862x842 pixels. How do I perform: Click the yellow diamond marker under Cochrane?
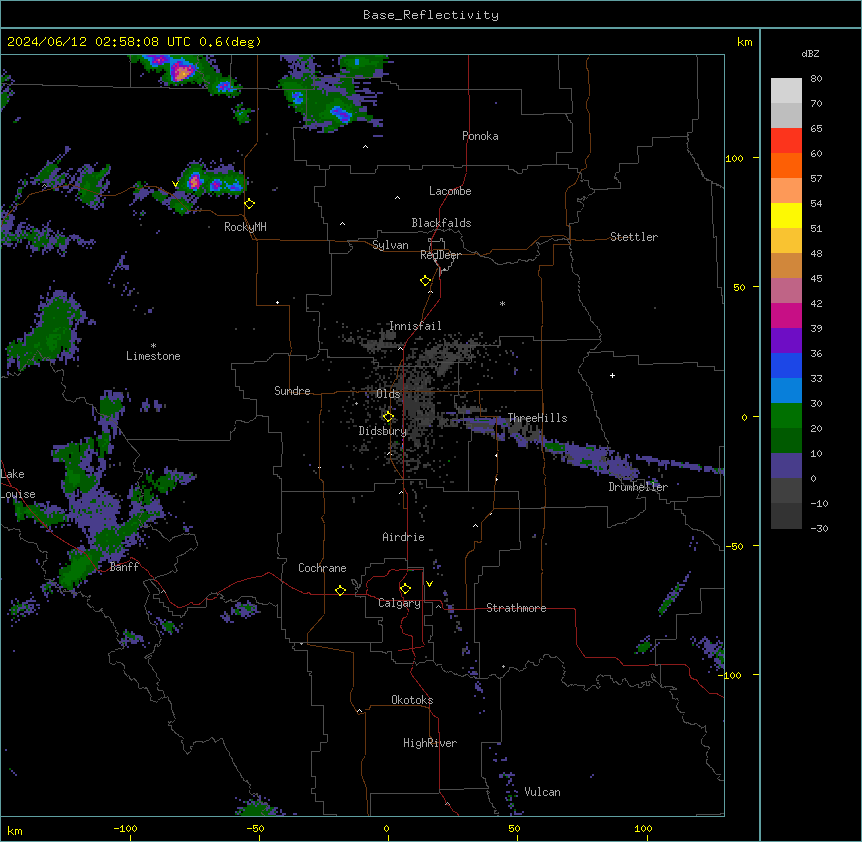coord(340,590)
